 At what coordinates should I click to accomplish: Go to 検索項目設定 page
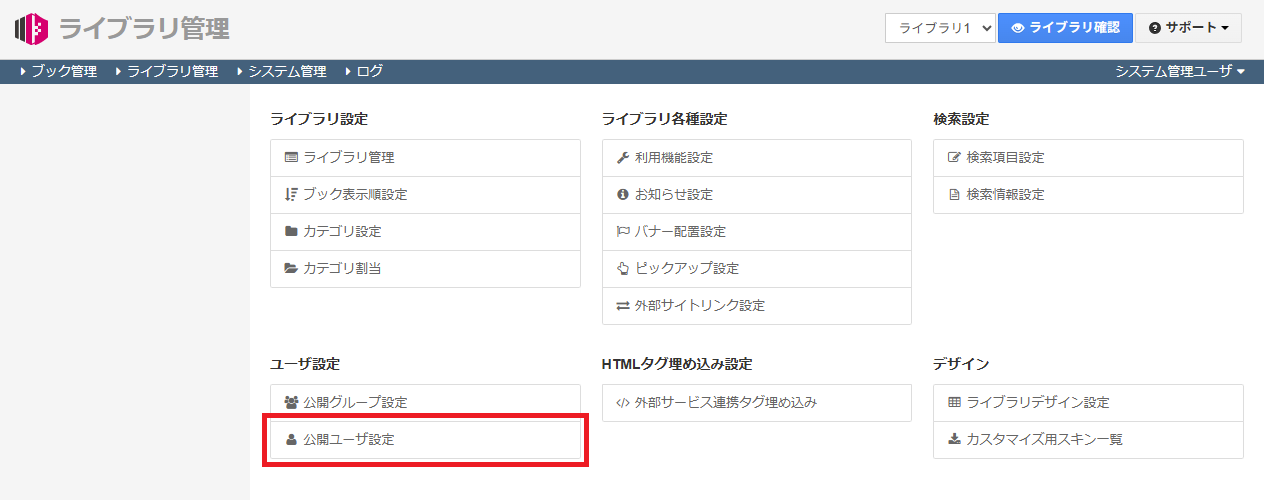point(1005,158)
